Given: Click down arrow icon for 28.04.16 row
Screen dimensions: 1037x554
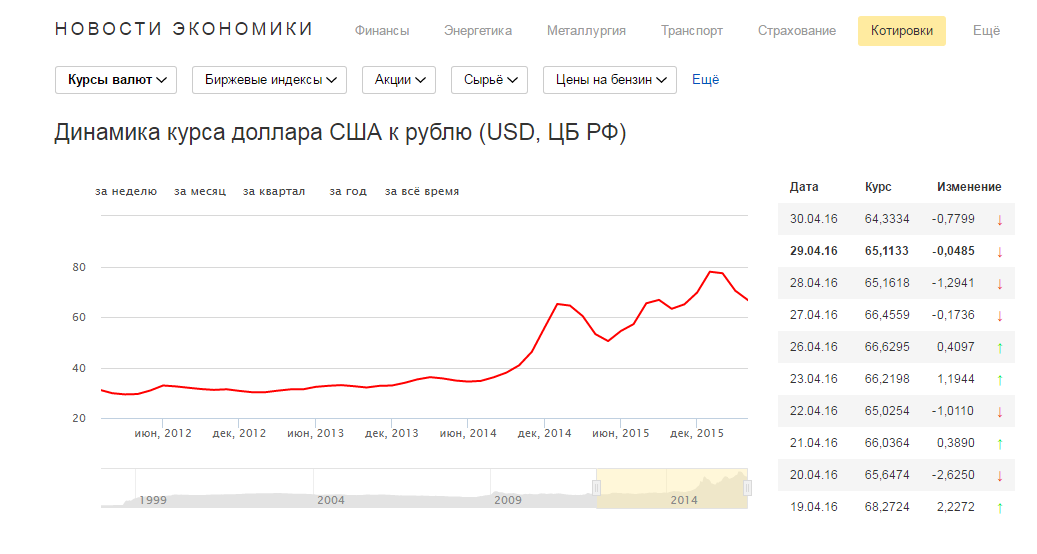Looking at the screenshot, I should tap(999, 284).
